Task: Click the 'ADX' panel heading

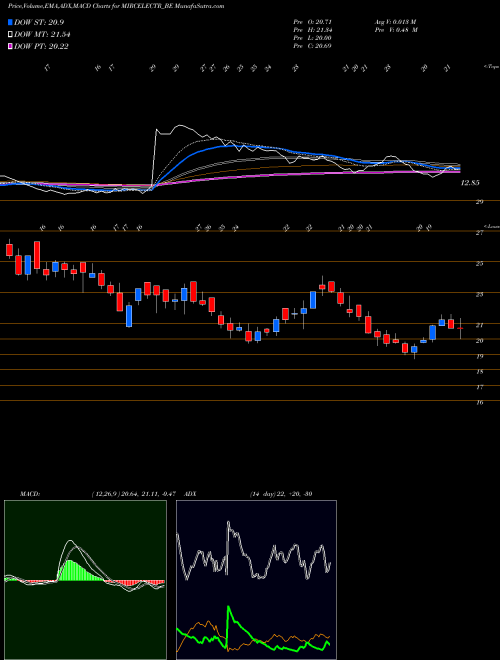Action: [x=190, y=493]
